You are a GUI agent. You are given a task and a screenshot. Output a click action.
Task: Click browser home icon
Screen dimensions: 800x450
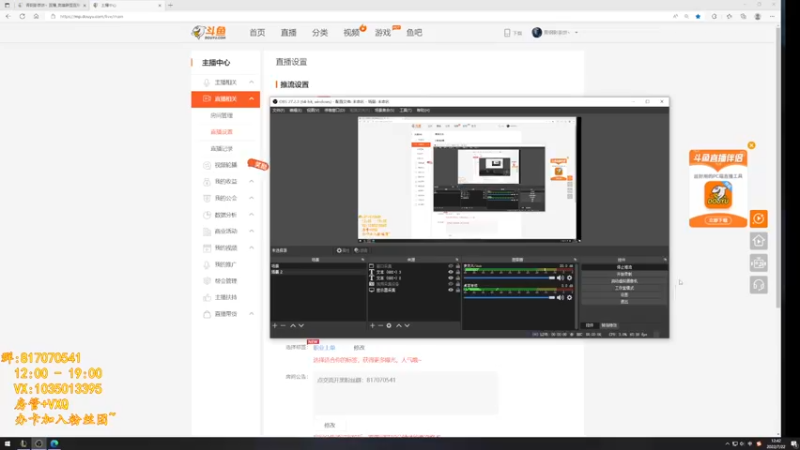coord(36,16)
